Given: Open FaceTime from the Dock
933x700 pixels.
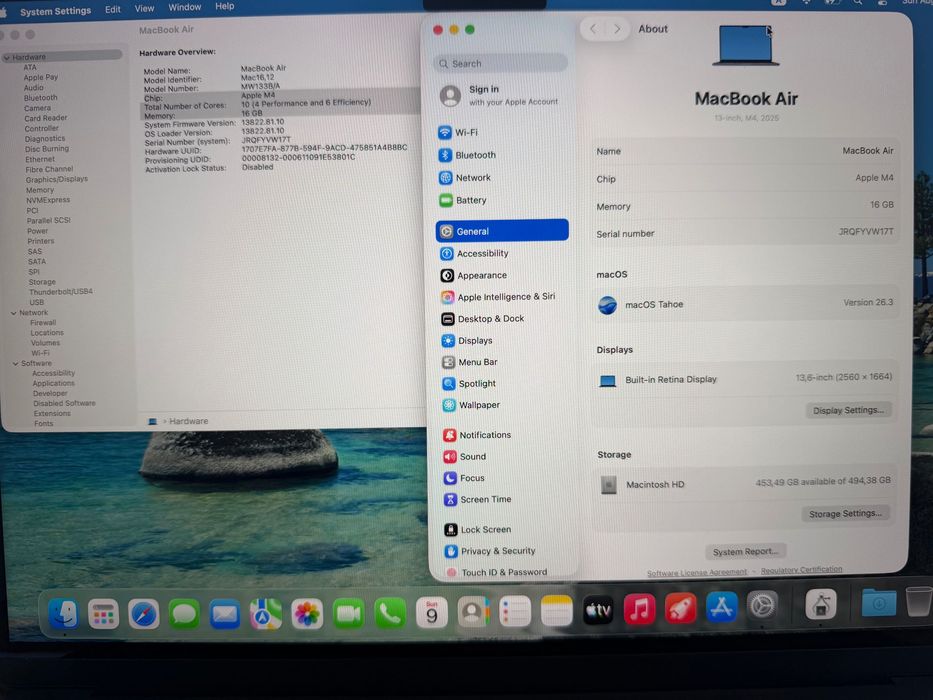Looking at the screenshot, I should 349,614.
